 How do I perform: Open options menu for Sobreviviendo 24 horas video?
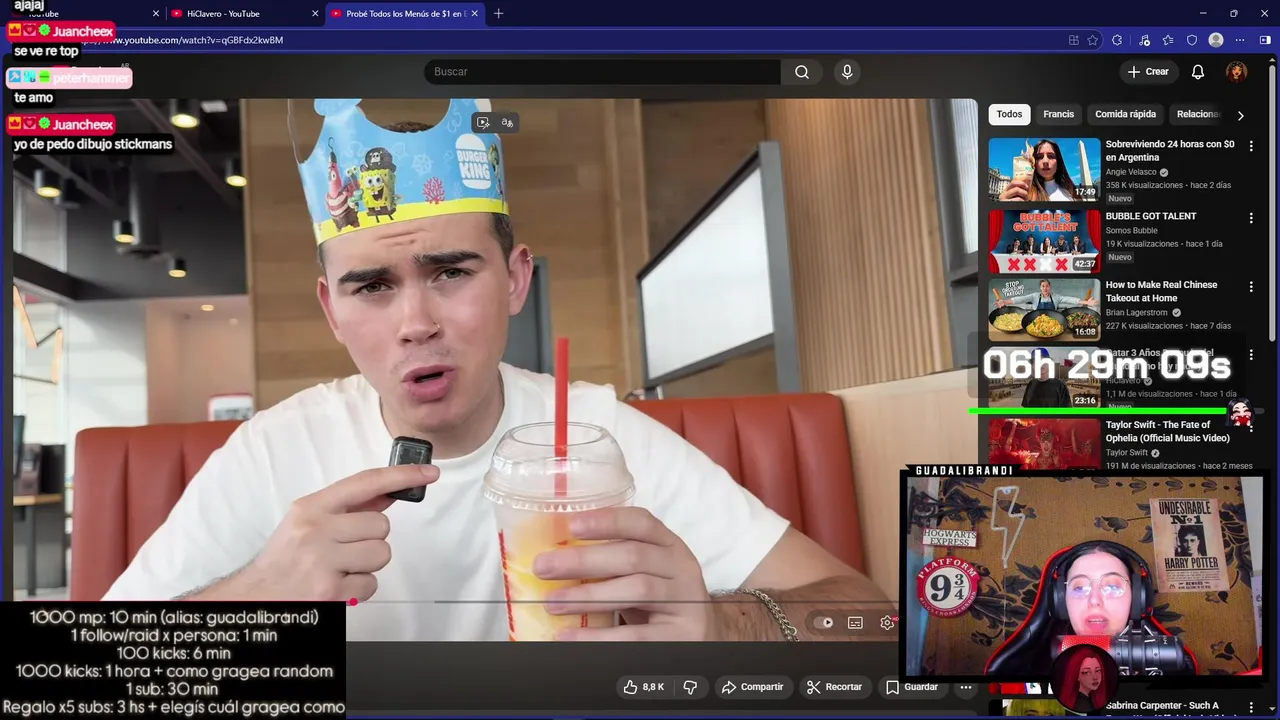[1250, 146]
